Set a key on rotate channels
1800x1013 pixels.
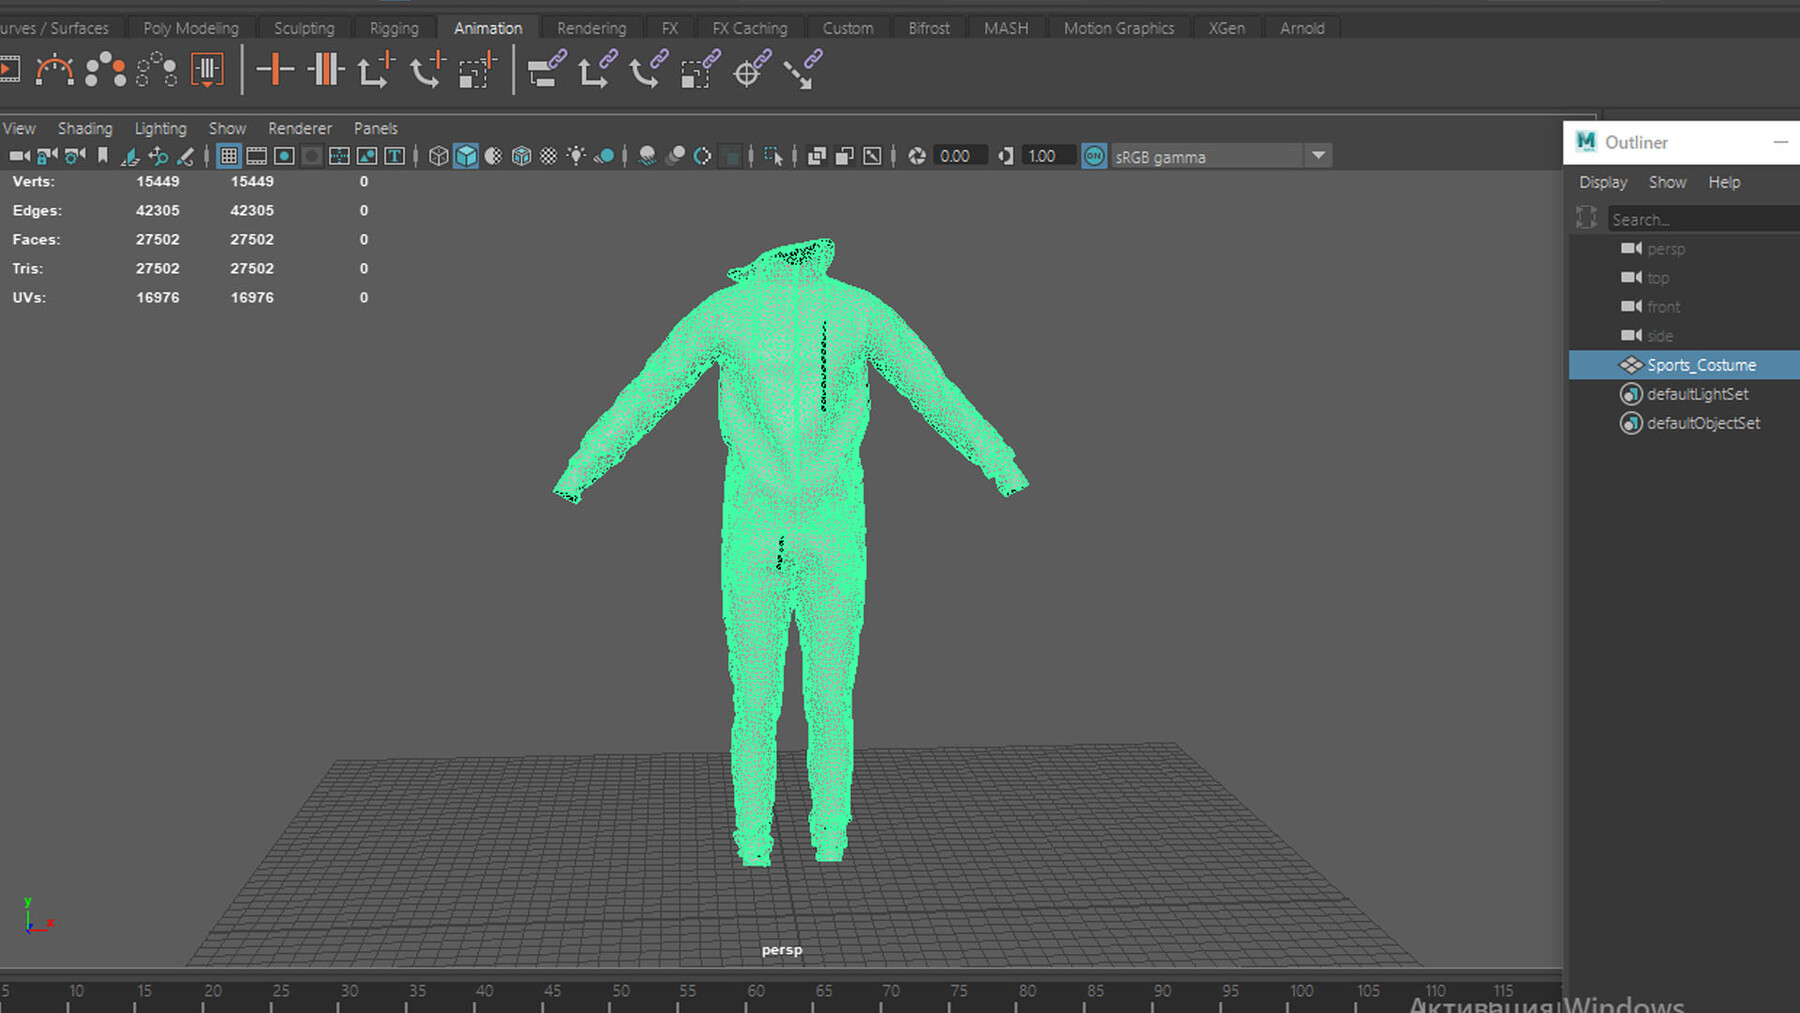(427, 70)
